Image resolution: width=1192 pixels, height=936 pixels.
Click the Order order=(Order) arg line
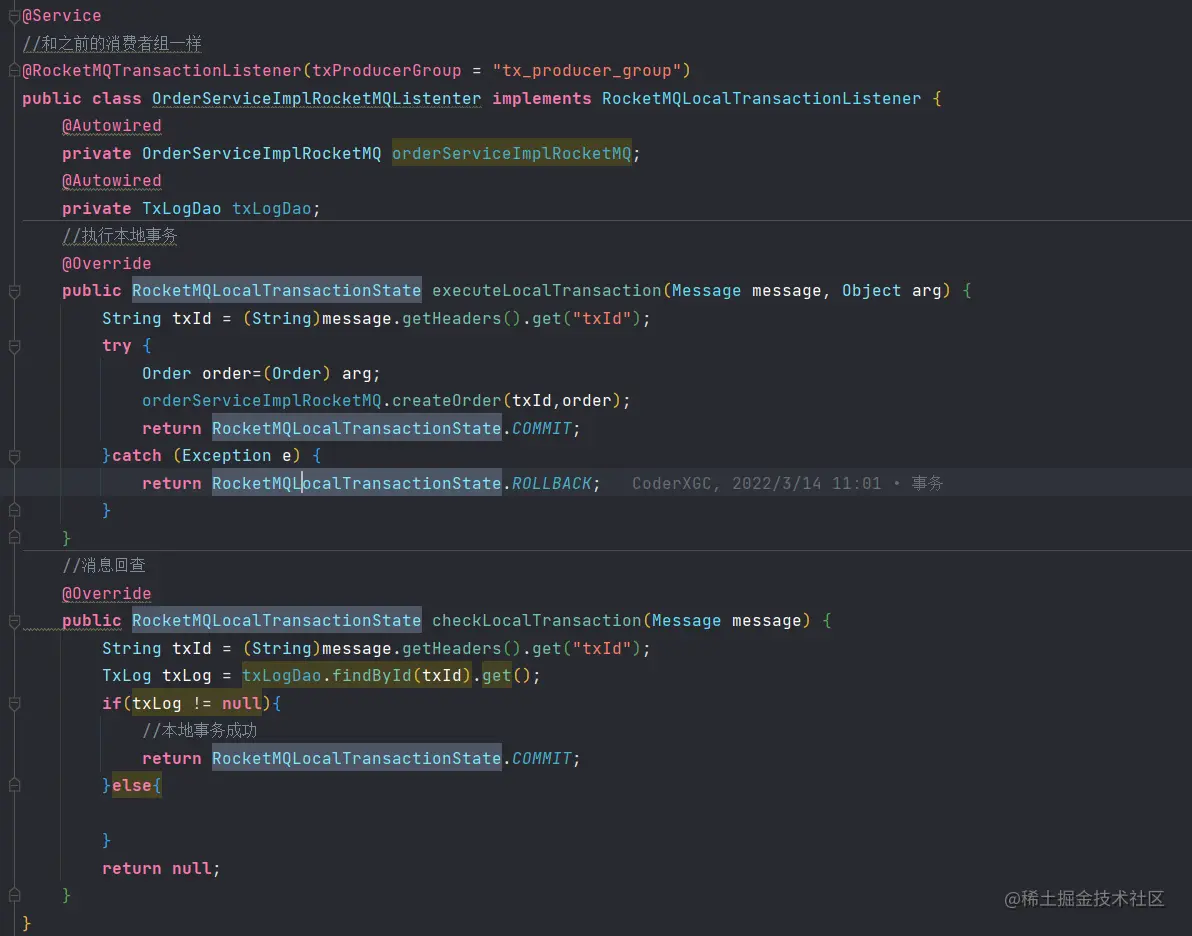coord(261,373)
